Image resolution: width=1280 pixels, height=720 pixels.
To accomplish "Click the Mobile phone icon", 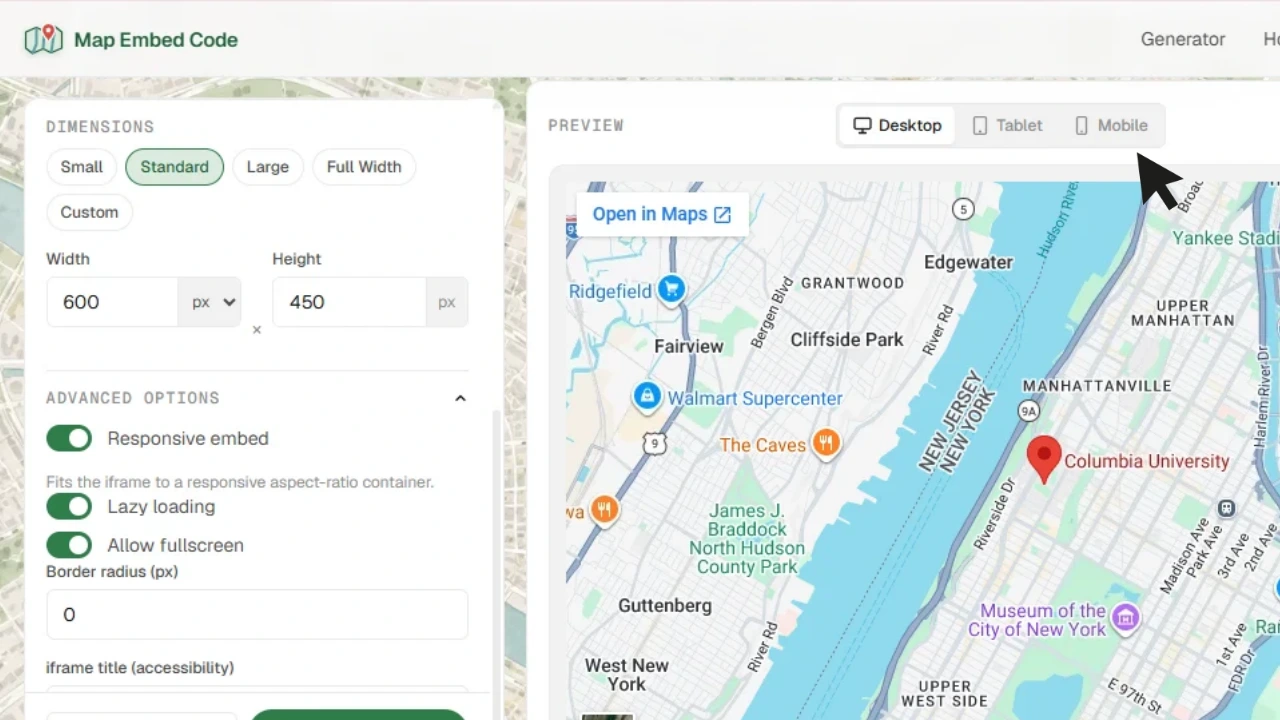I will tap(1081, 125).
